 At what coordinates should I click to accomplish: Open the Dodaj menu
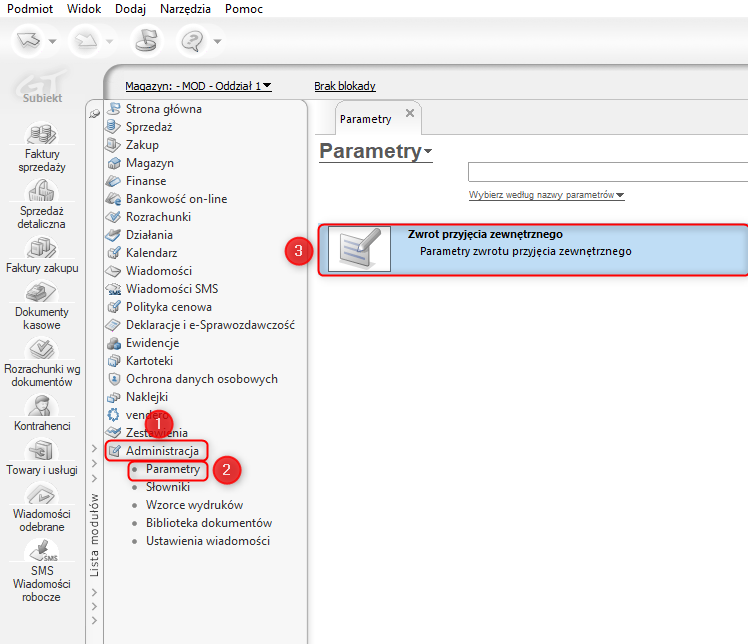coord(130,9)
